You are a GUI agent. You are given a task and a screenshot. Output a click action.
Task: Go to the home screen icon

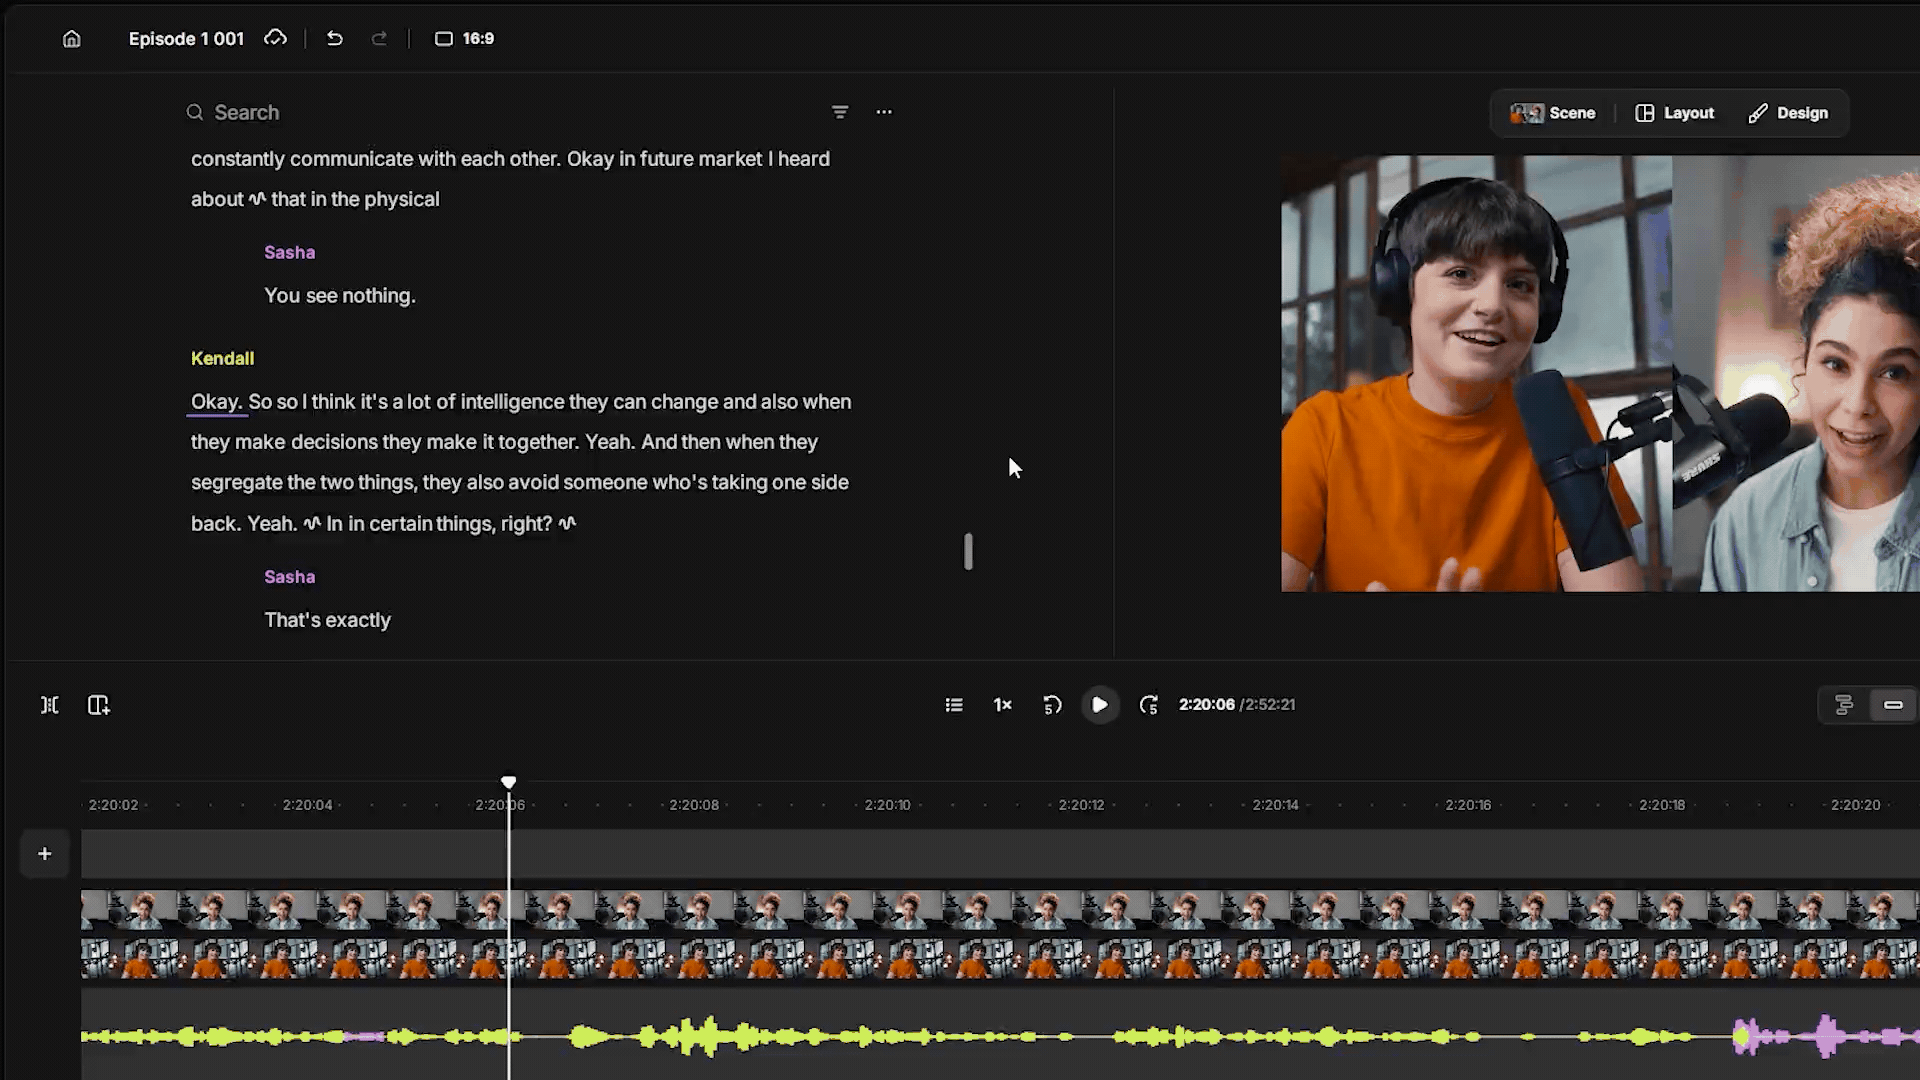pos(71,39)
